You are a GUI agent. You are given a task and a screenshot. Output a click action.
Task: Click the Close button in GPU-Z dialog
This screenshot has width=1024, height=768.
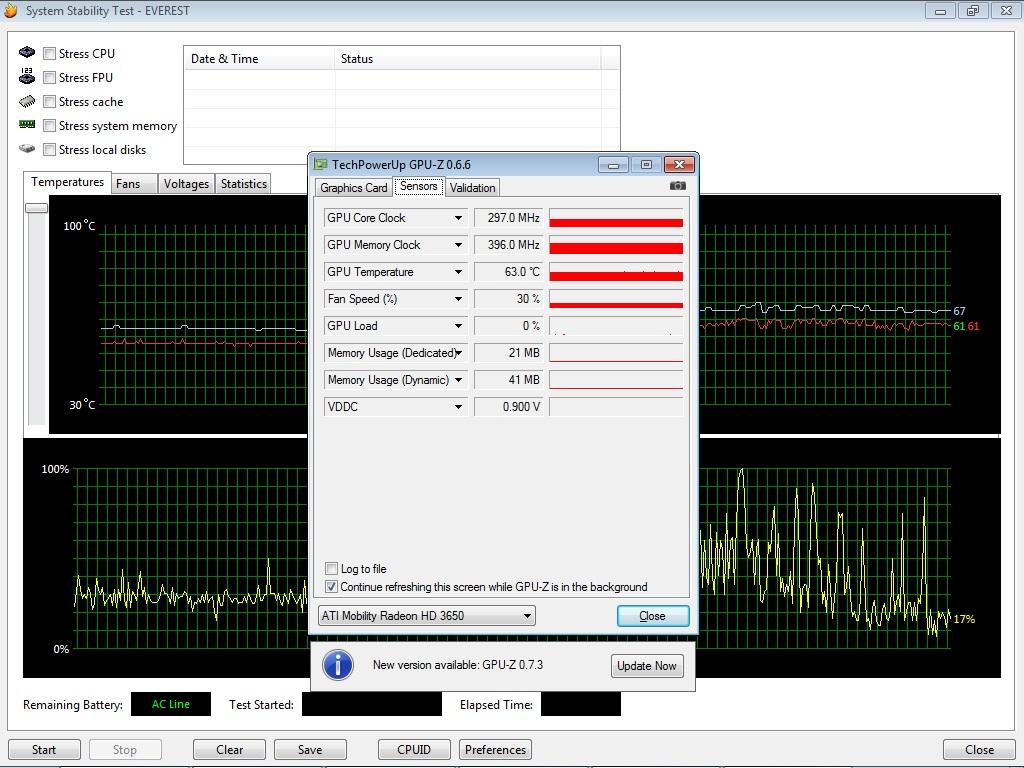(652, 616)
